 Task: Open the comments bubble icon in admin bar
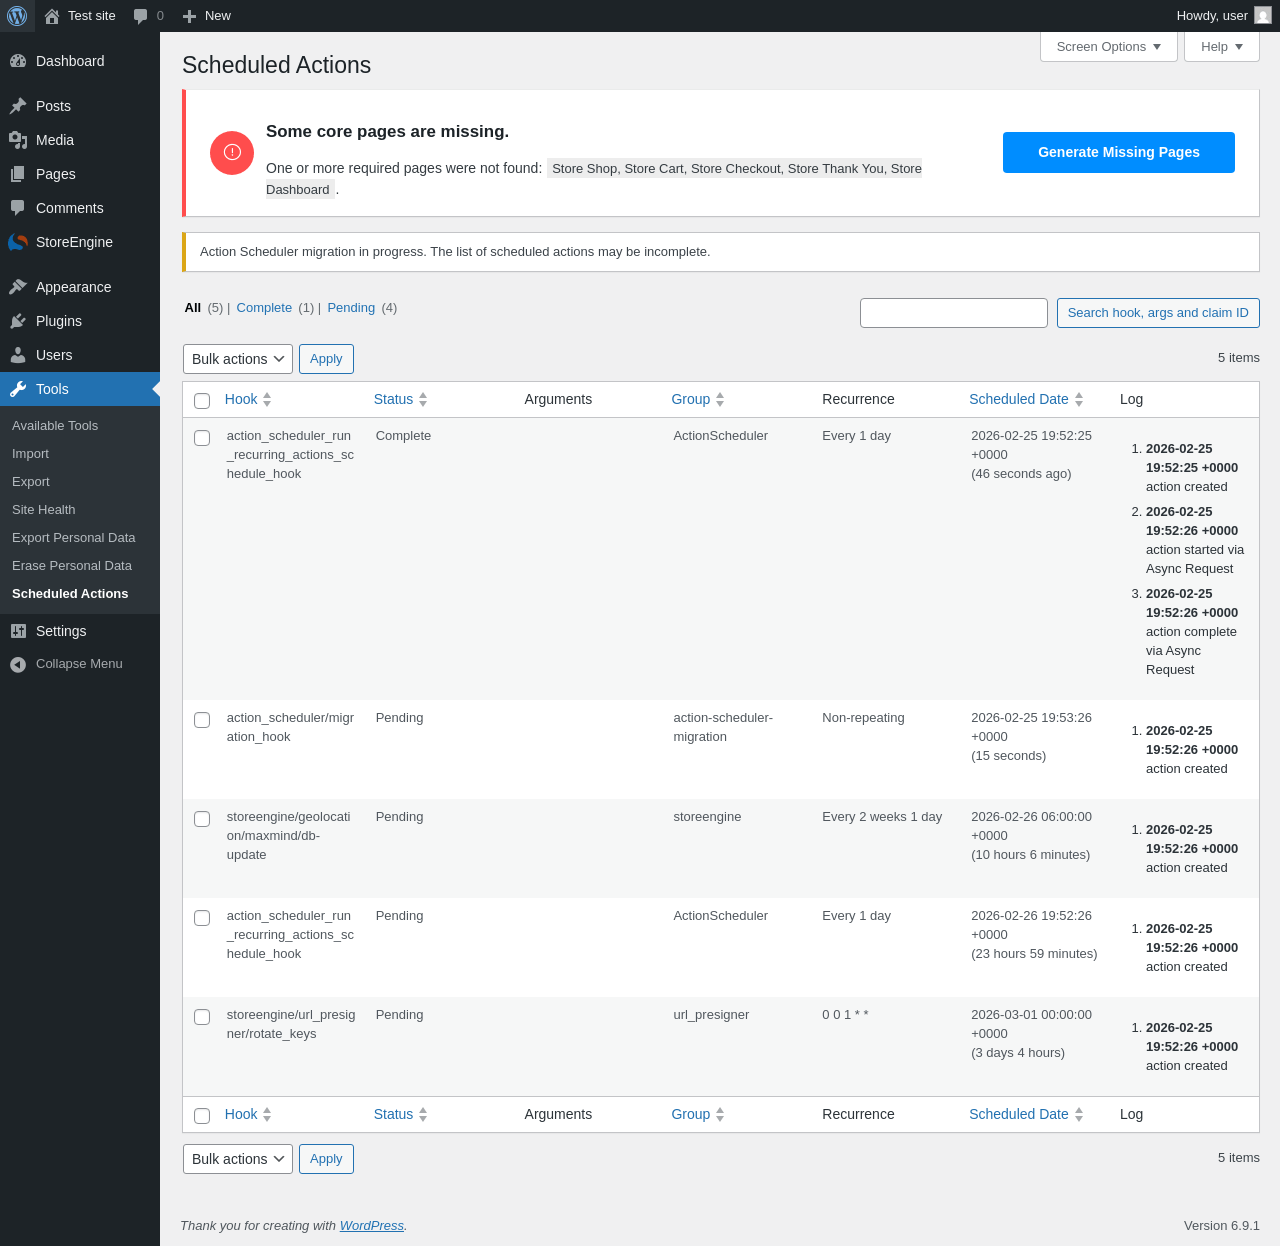point(141,16)
